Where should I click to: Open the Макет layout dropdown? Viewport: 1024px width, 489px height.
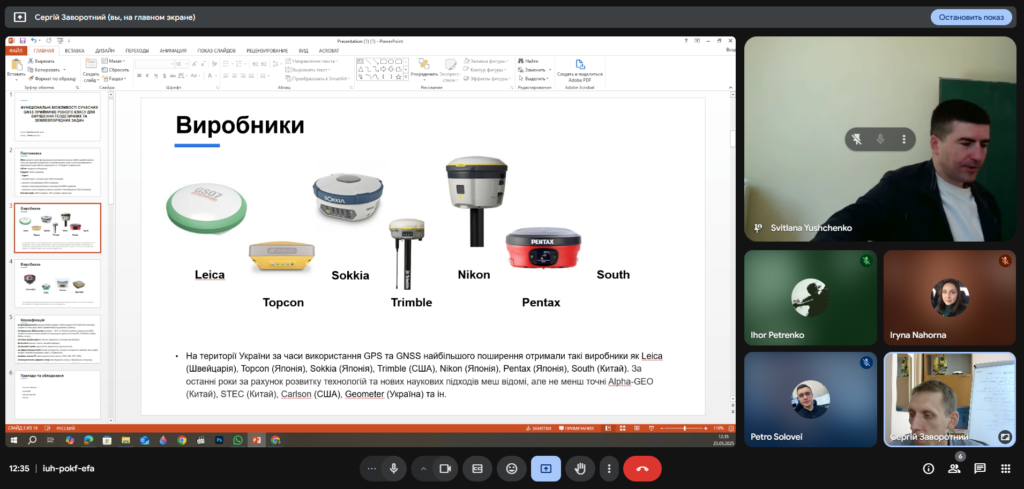(x=114, y=61)
